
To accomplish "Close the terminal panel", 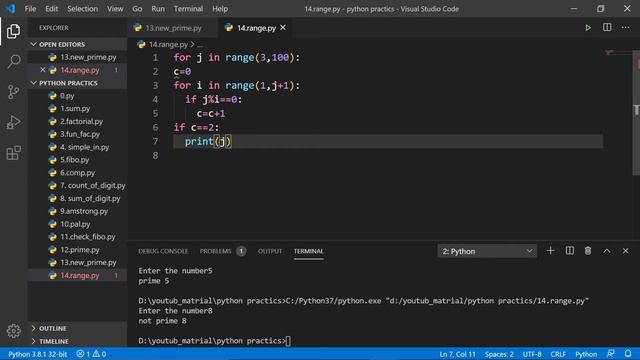I will point(625,251).
